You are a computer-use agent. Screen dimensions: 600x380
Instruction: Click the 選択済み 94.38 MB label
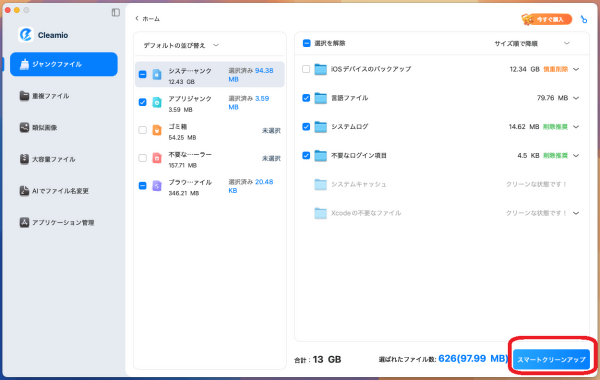pyautogui.click(x=251, y=75)
